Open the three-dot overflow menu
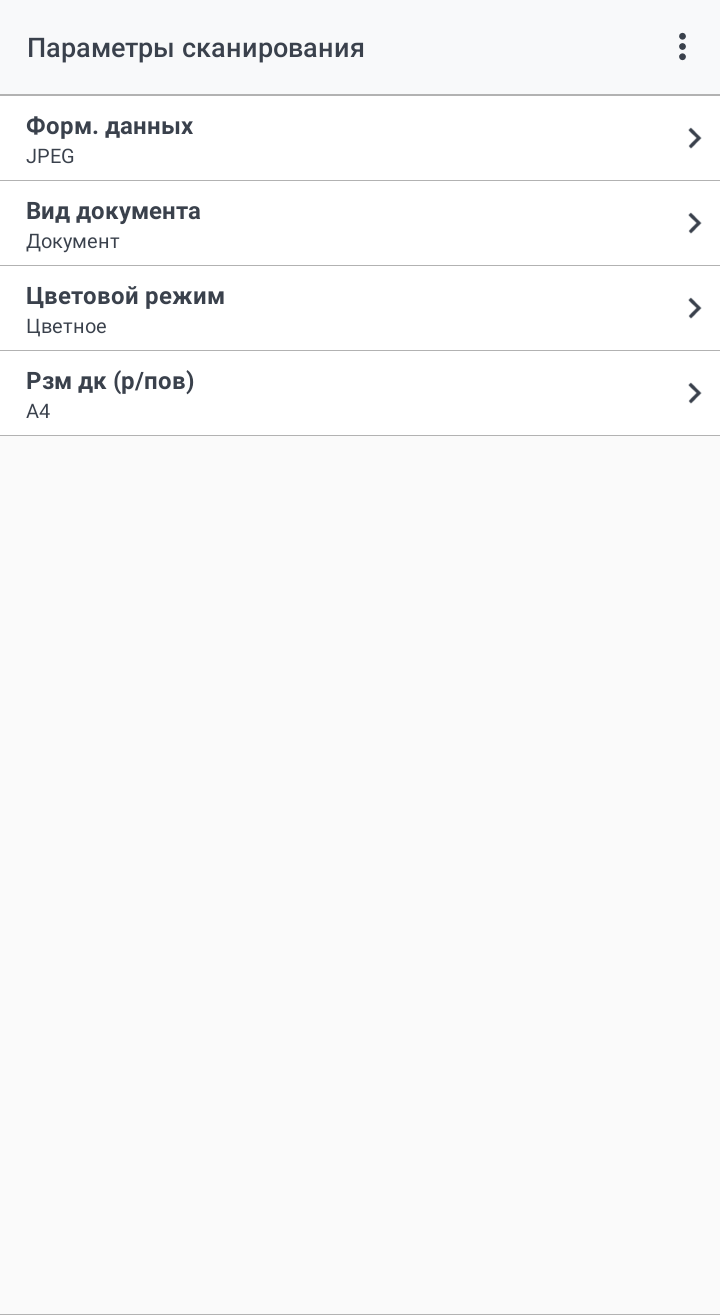Viewport: 720px width, 1315px height. [682, 47]
